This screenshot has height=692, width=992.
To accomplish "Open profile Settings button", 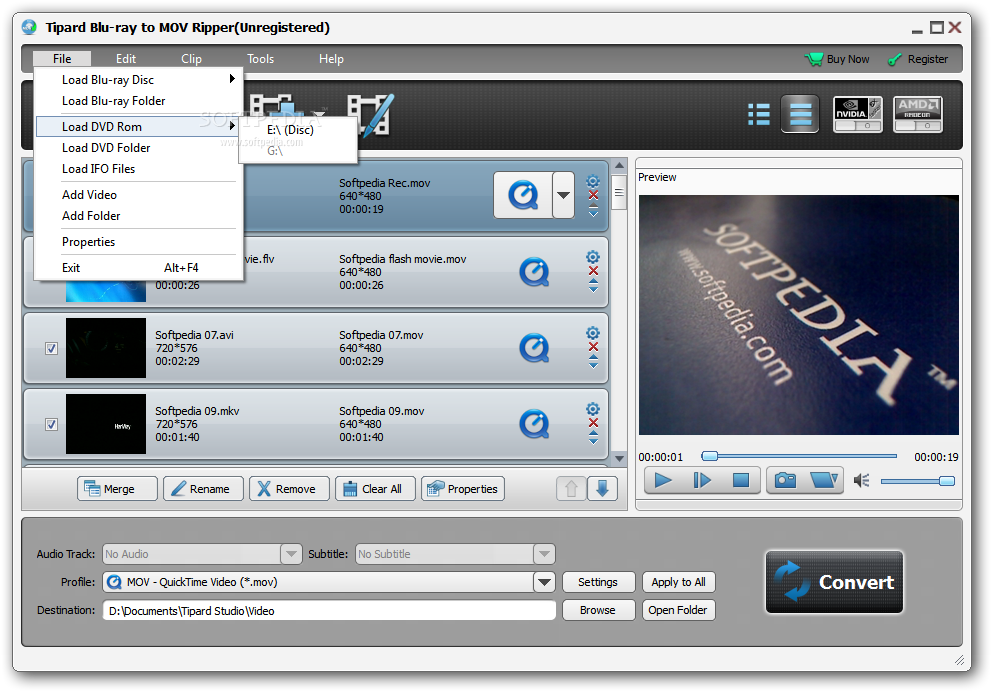I will [598, 582].
